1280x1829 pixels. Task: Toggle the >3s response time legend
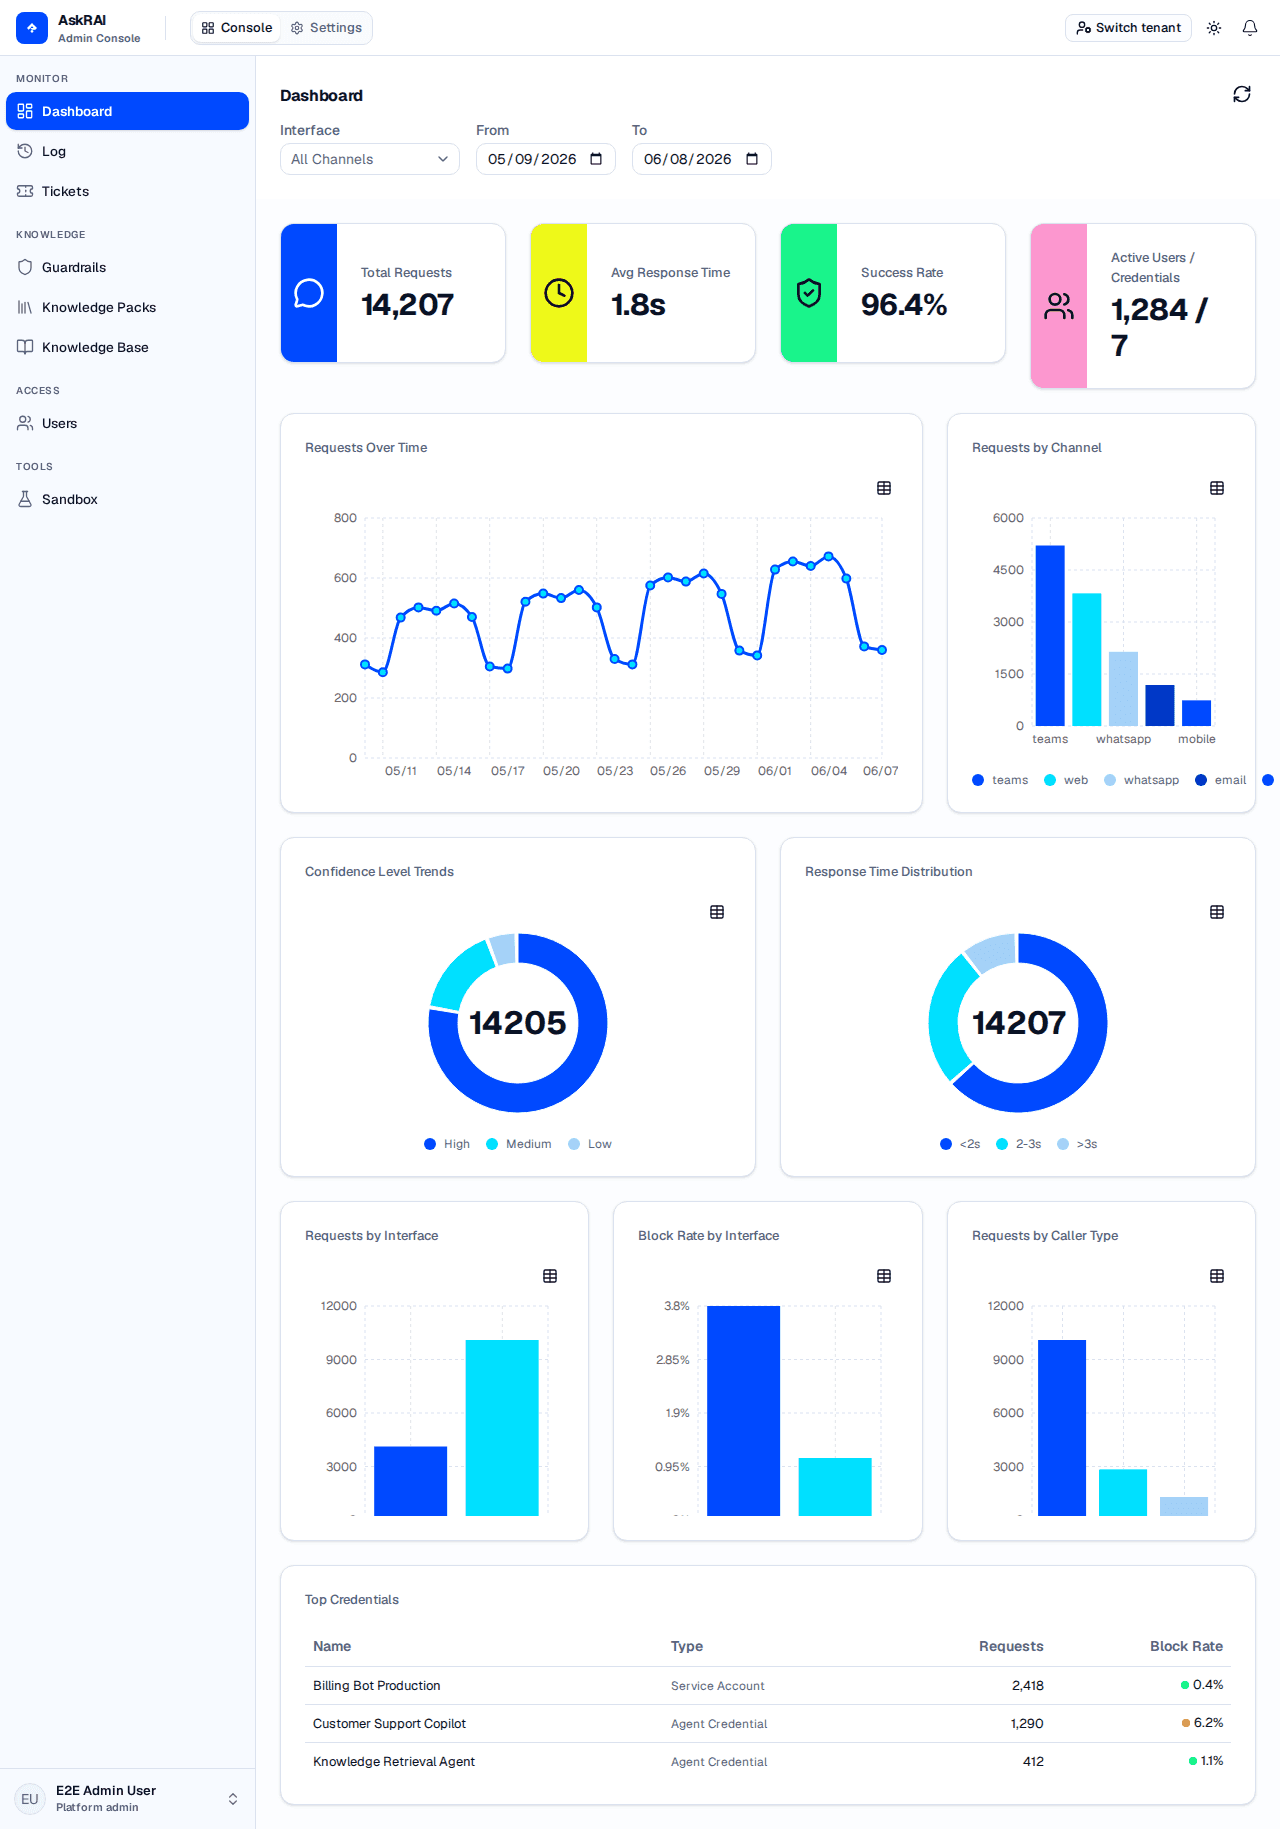pyautogui.click(x=1077, y=1144)
